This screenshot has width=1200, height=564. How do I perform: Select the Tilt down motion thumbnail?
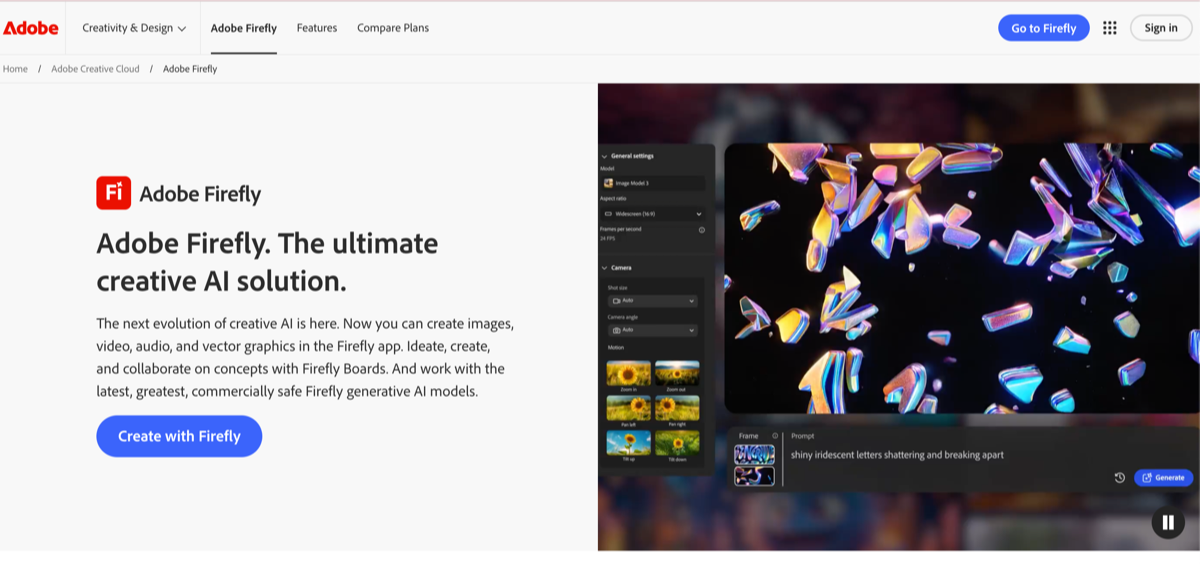677,443
